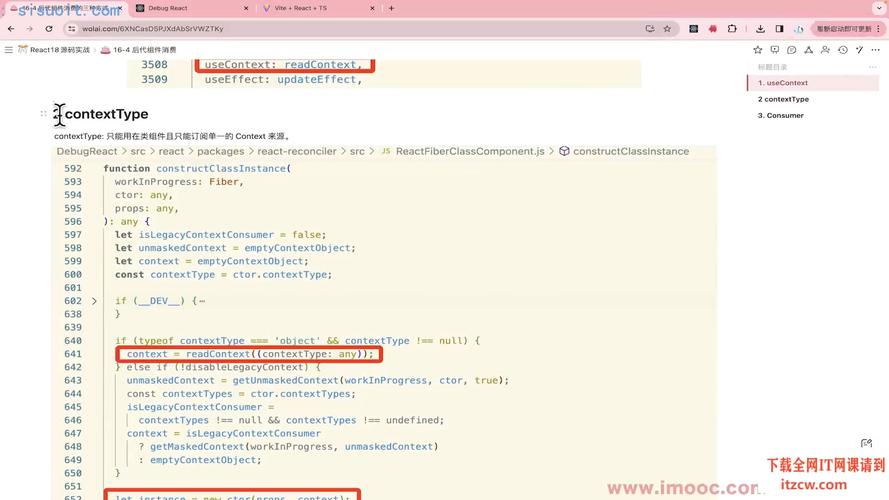
Task: Install app icon in address bar
Action: (x=650, y=28)
